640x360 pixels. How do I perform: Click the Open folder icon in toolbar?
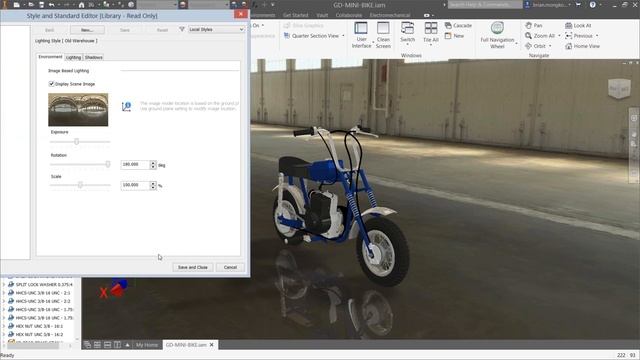point(31,5)
